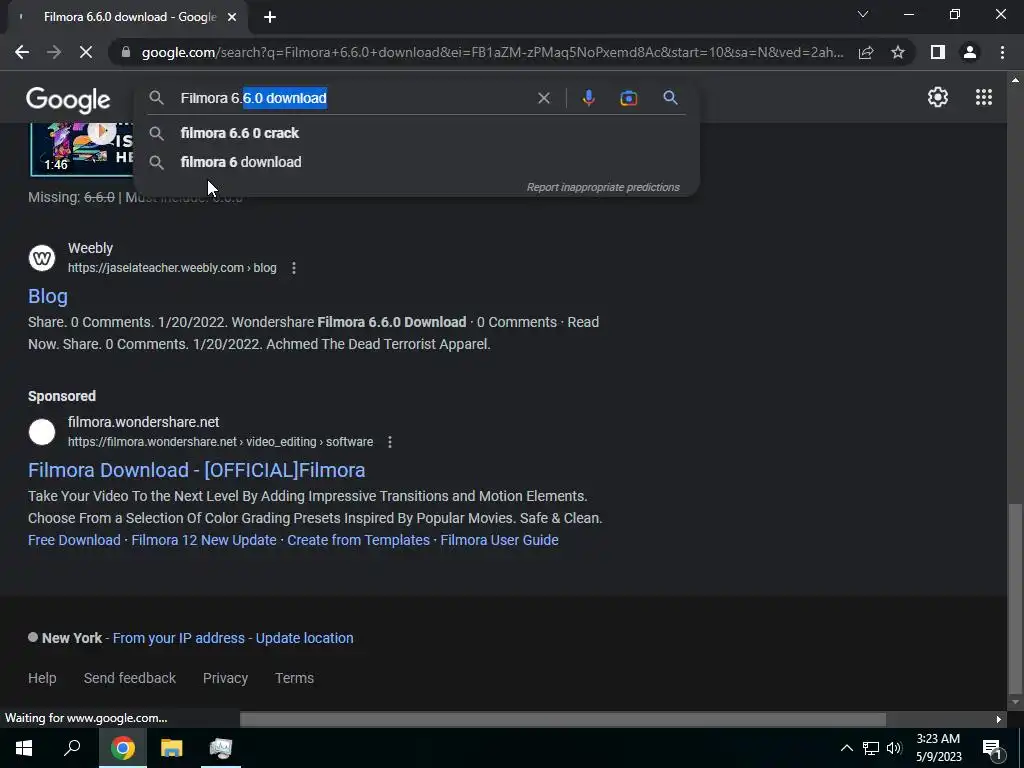Screen dimensions: 1024x768
Task: Open notification center icon
Action: 991,749
